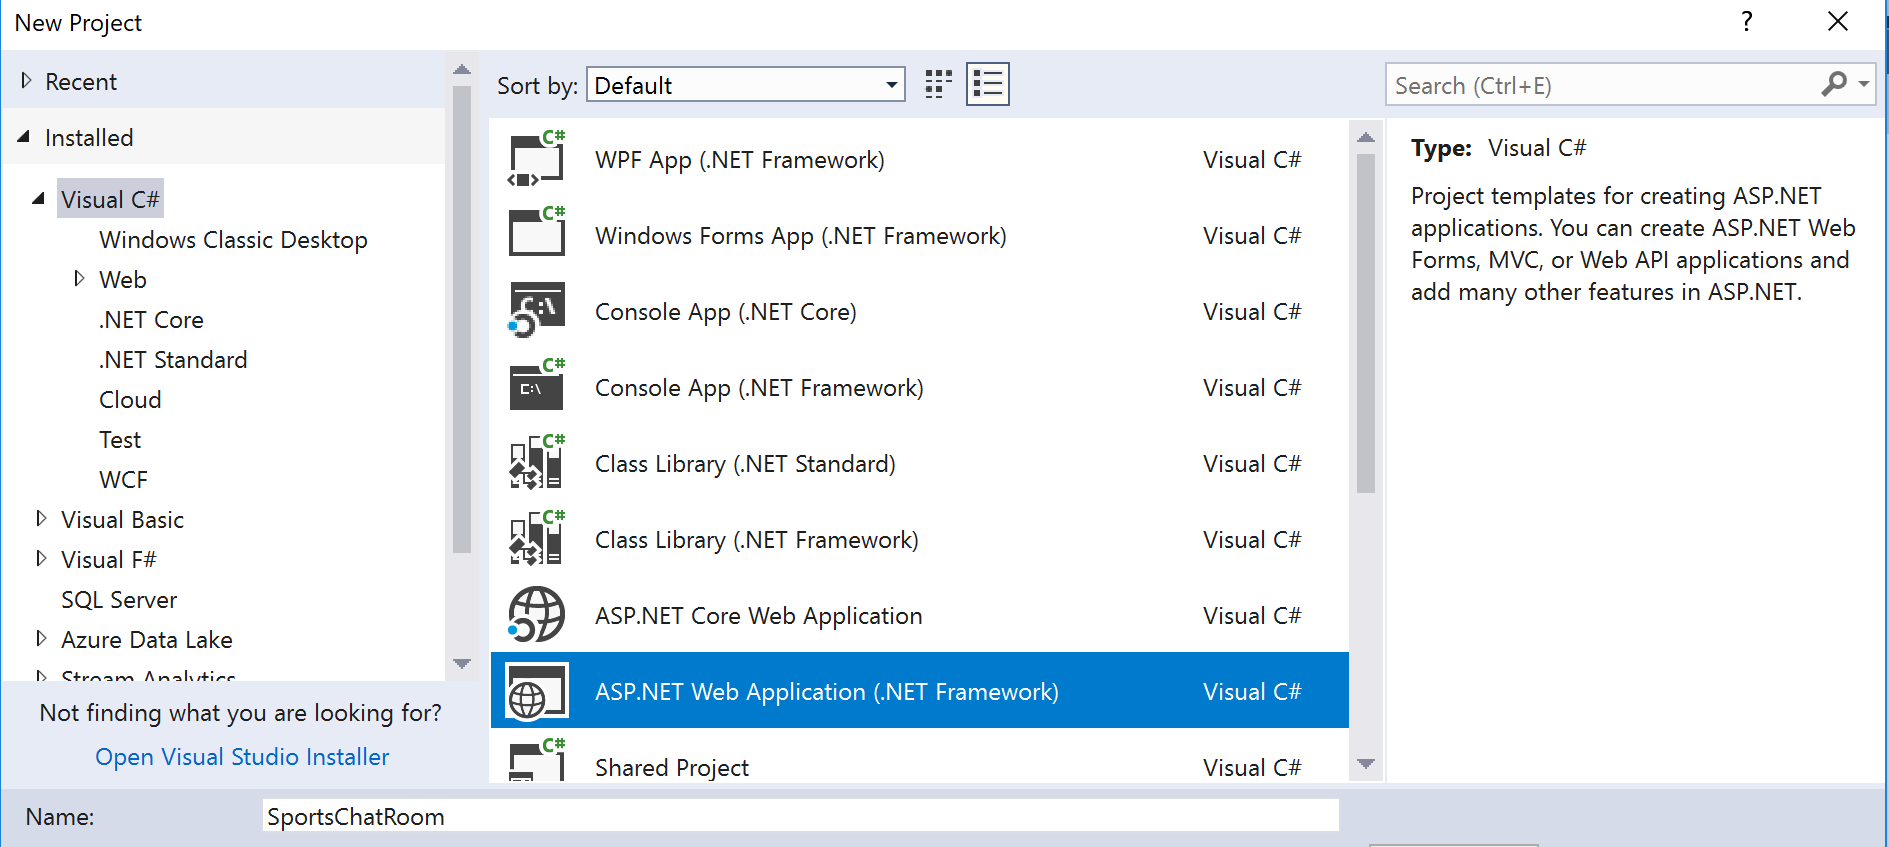Click the template list scrollbar down arrow
Image resolution: width=1889 pixels, height=847 pixels.
(1366, 764)
